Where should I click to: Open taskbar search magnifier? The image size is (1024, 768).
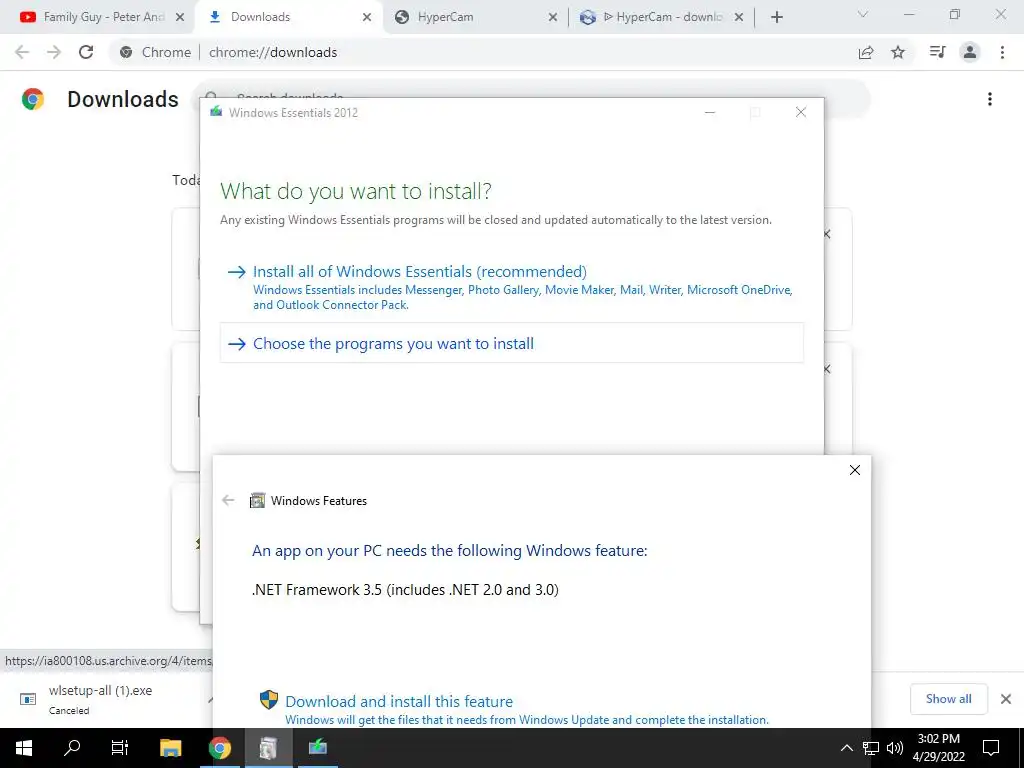(72, 748)
